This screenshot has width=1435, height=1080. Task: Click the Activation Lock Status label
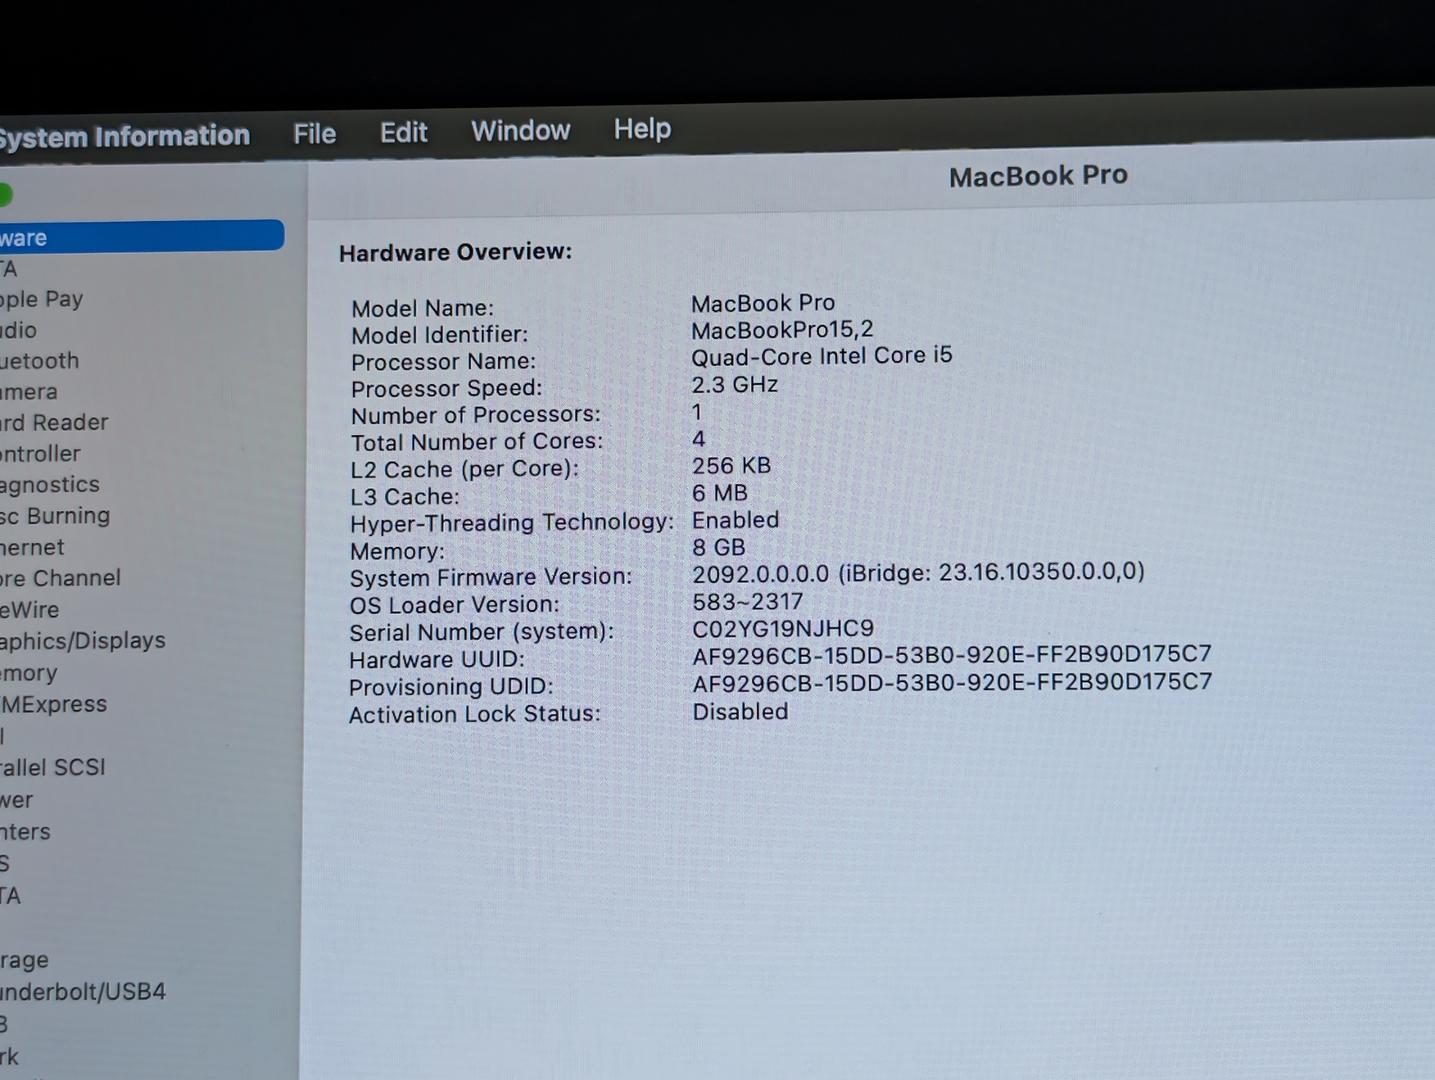pyautogui.click(x=474, y=714)
